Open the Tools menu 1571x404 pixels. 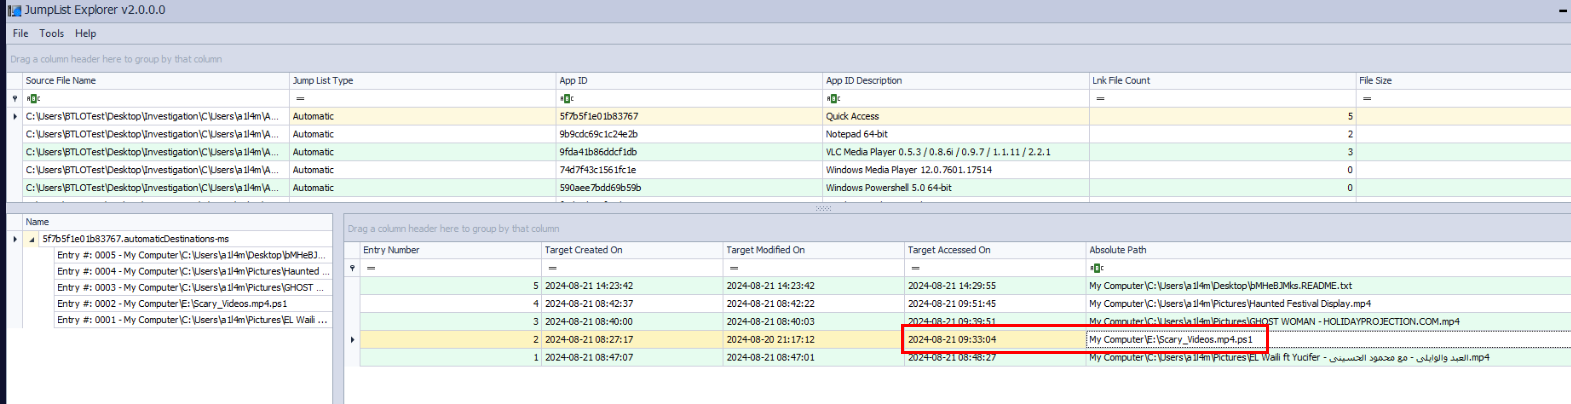point(51,34)
